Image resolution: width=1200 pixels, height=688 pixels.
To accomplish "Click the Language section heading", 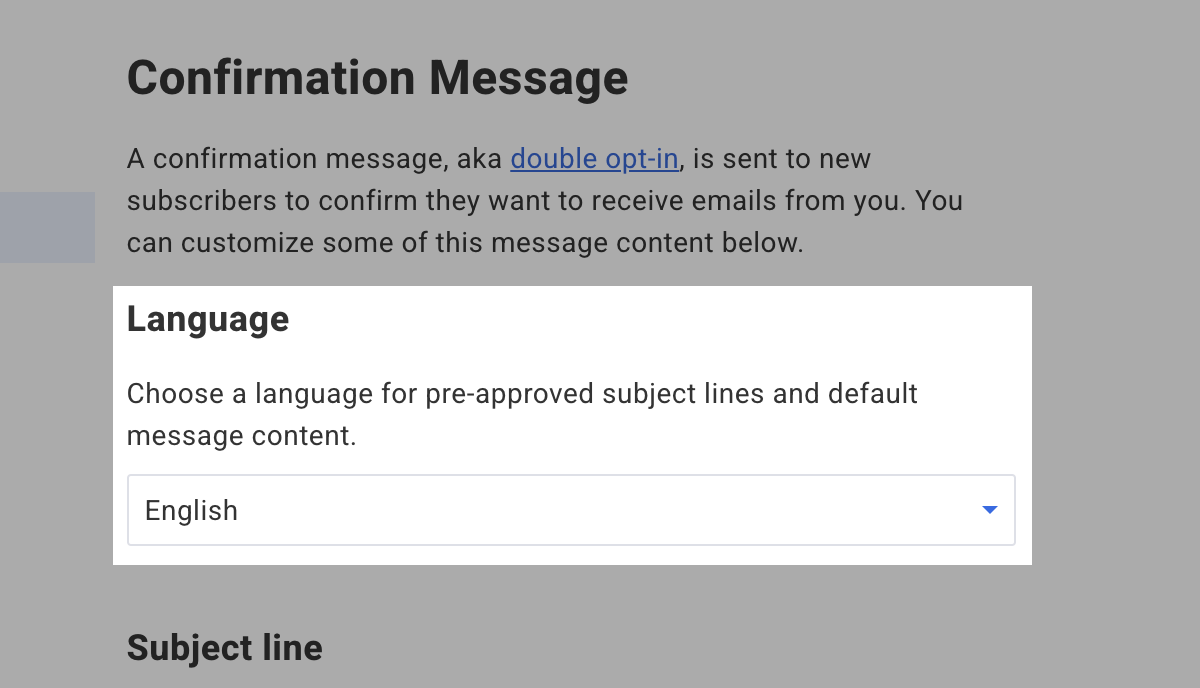I will pos(208,318).
